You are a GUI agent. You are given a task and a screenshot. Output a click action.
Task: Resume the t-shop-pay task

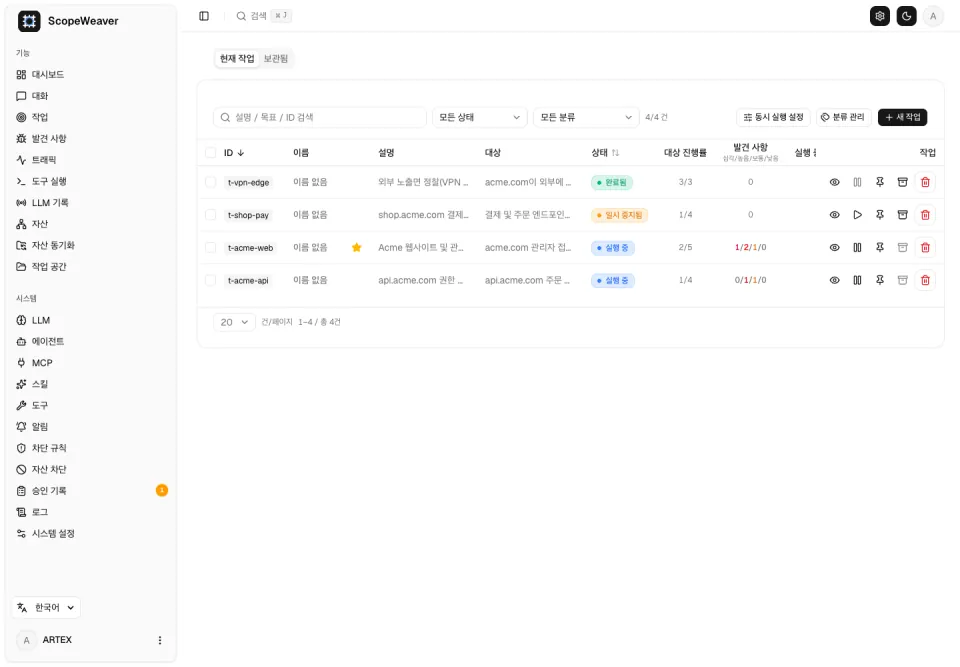857,215
